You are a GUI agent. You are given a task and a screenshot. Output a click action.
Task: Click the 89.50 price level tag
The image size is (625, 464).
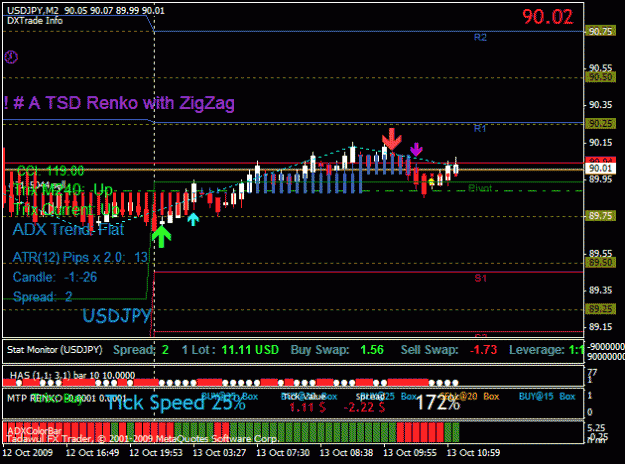click(600, 263)
